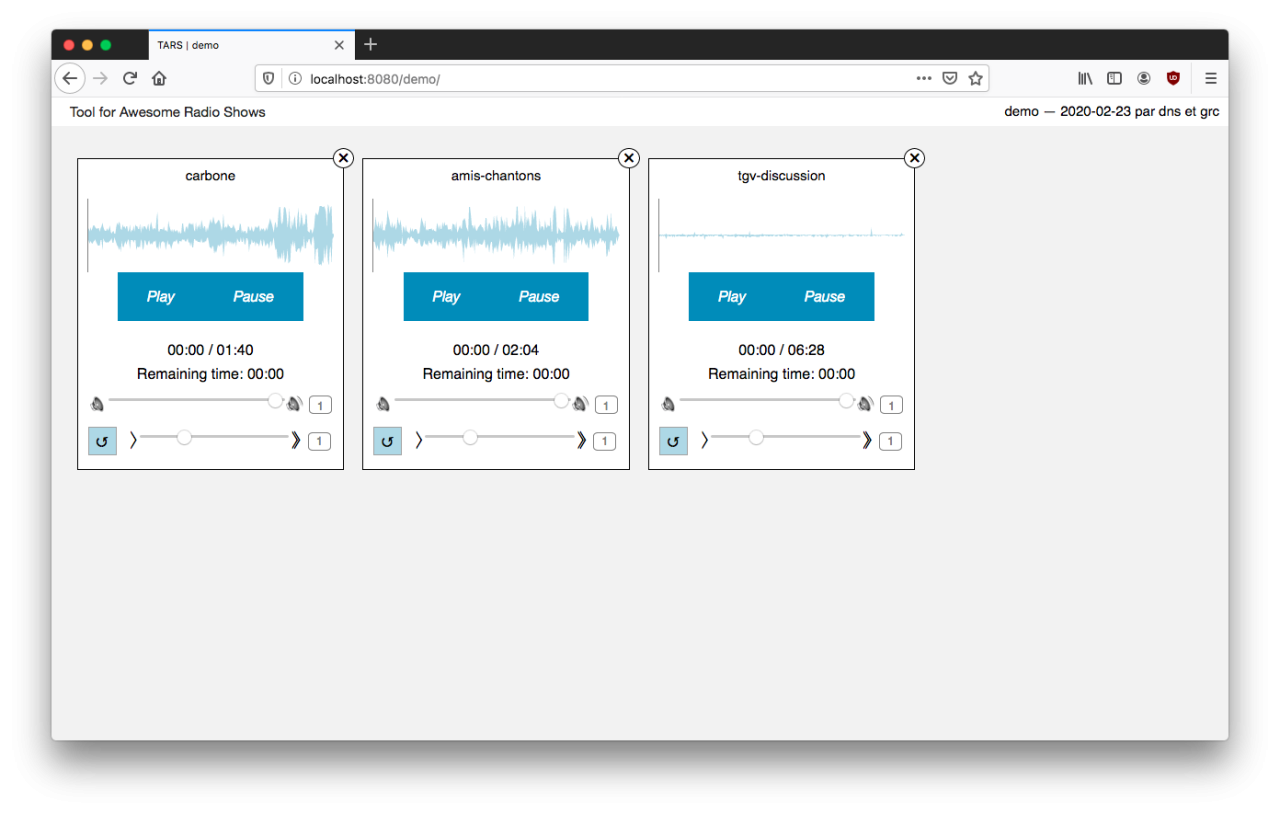Toggle loop button on tgv-discussion player
This screenshot has width=1280, height=814.
(x=673, y=441)
